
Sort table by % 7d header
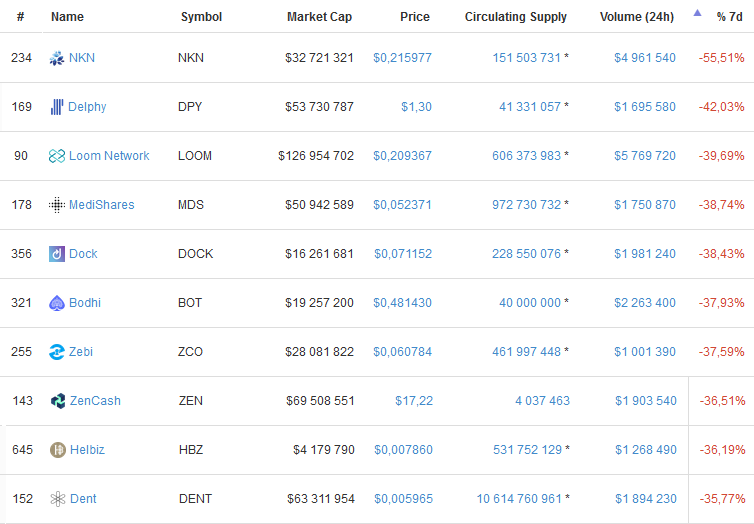[729, 17]
